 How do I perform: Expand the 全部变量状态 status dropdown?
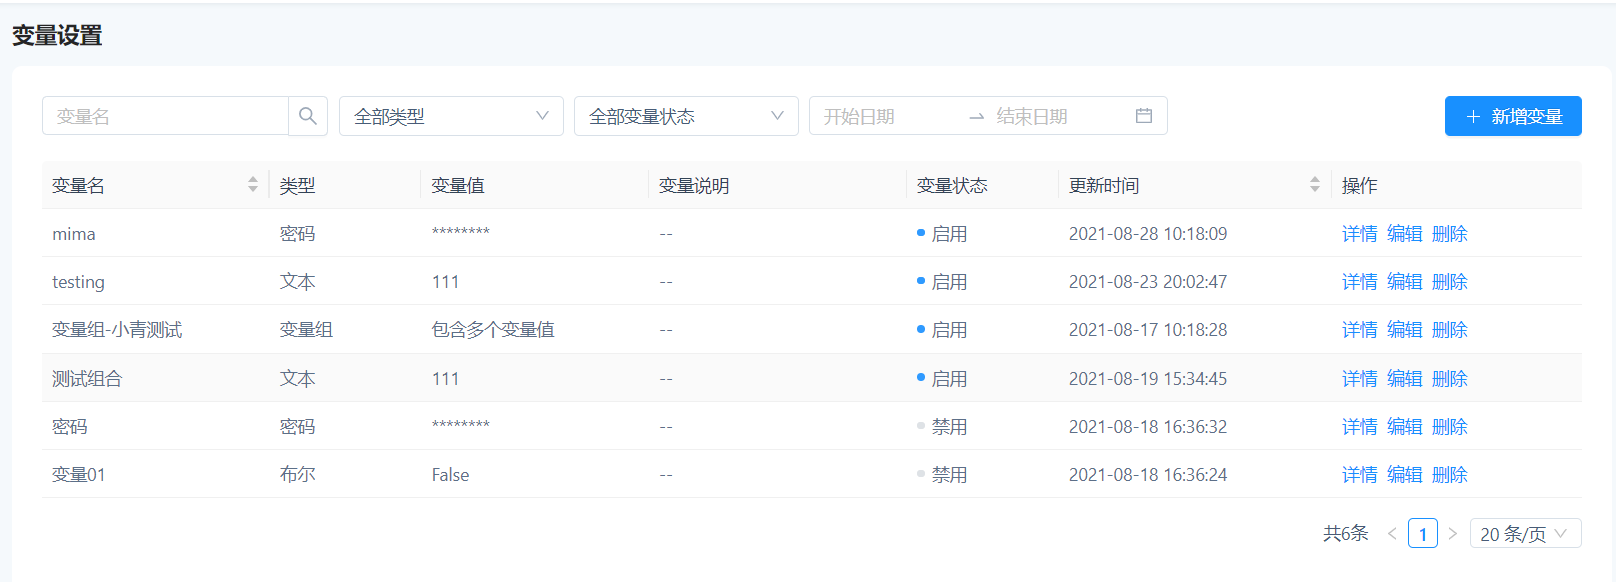click(686, 116)
